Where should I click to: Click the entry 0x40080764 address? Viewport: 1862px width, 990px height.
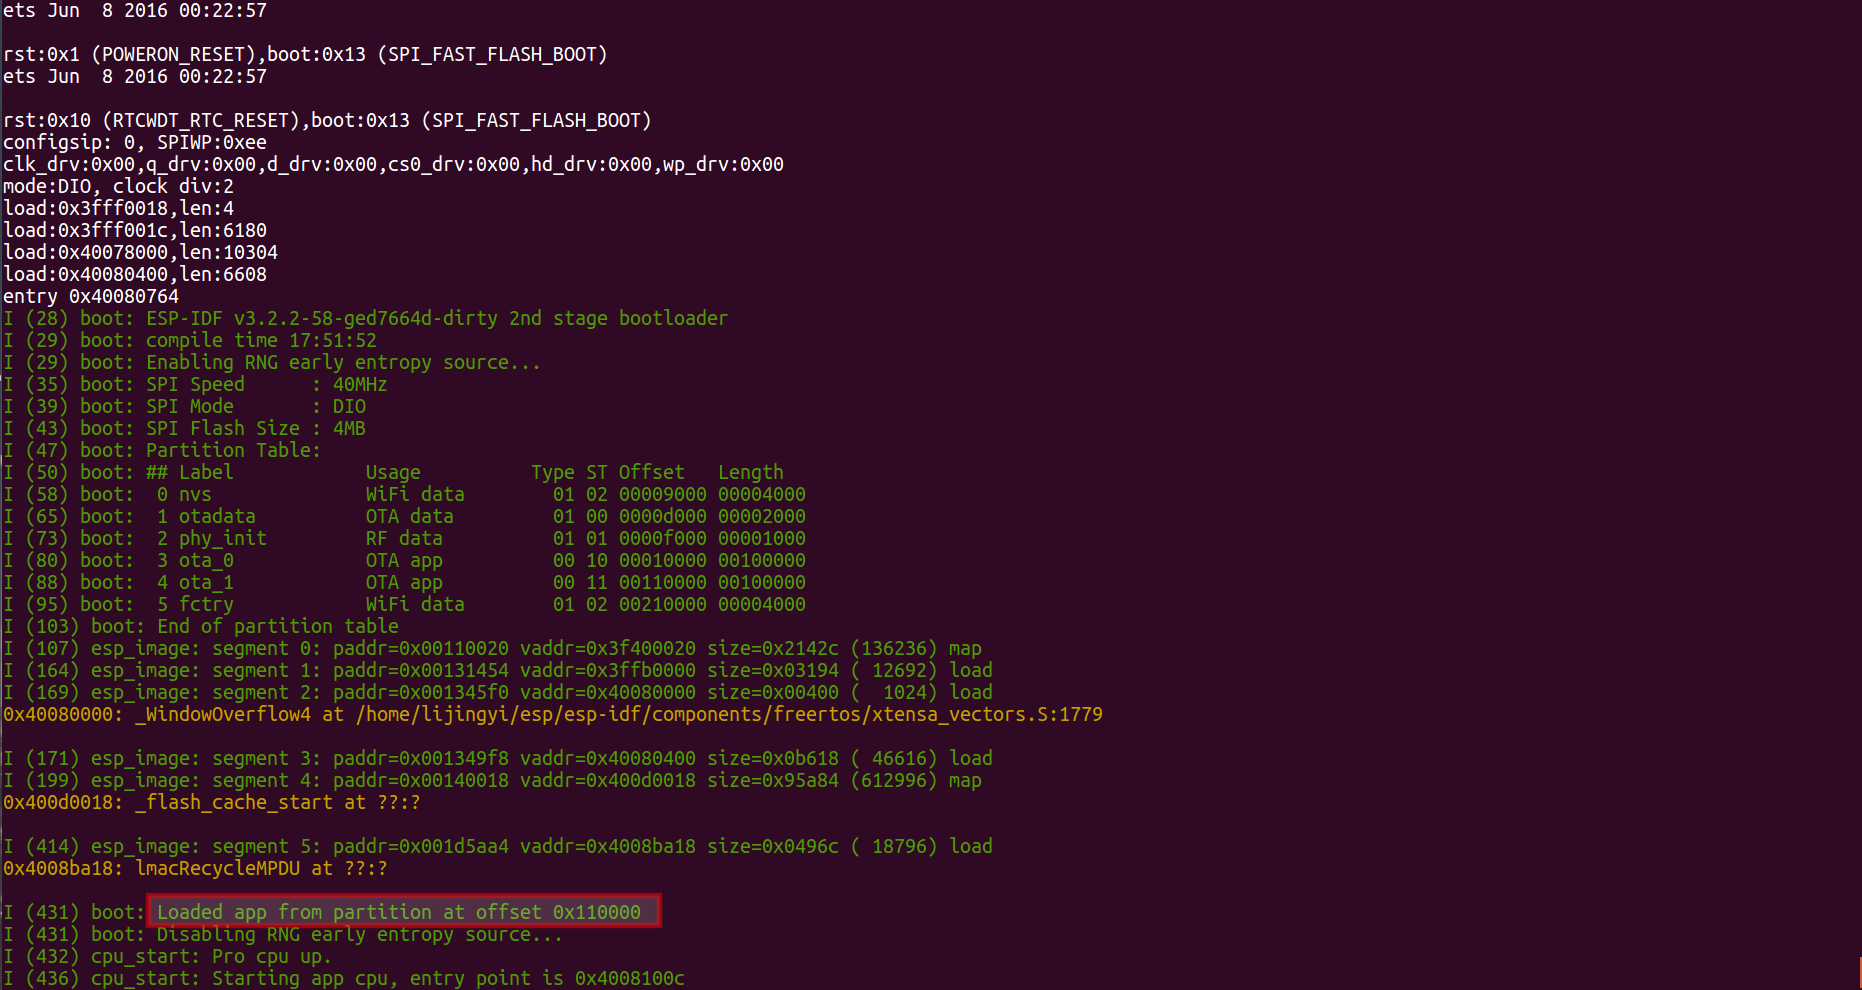coord(123,297)
